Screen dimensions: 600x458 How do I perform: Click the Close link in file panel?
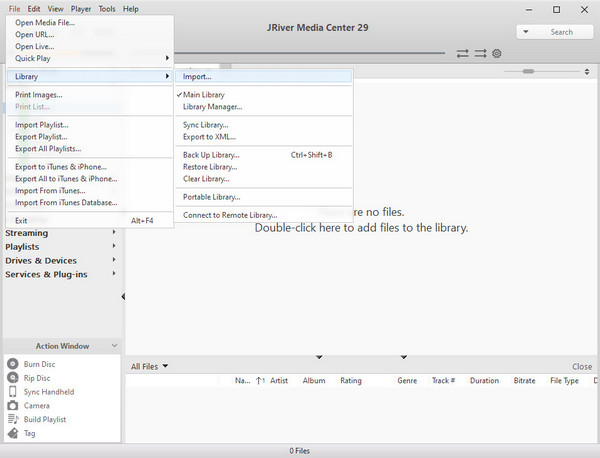pyautogui.click(x=582, y=367)
